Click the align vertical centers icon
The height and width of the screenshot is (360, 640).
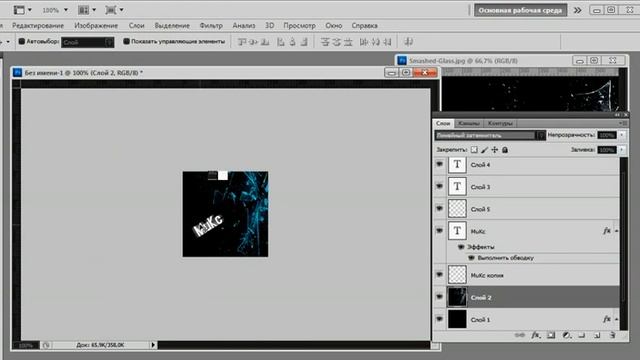click(x=253, y=42)
